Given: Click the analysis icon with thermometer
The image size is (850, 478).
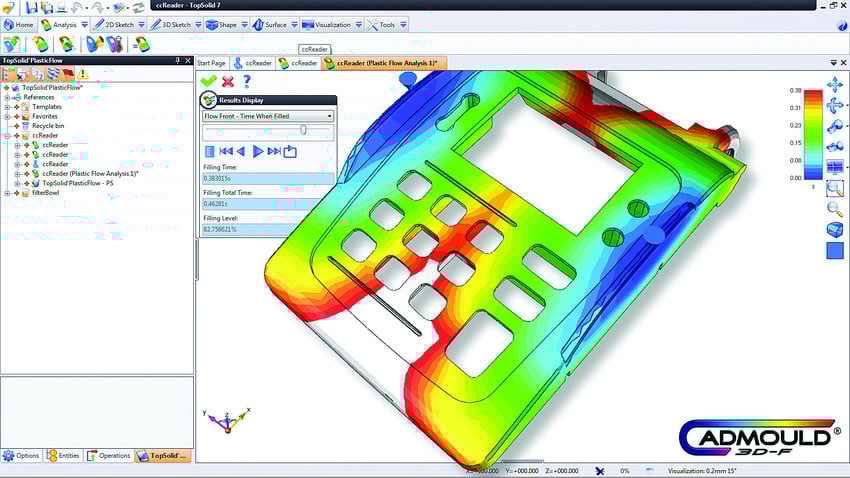Looking at the screenshot, I should (x=114, y=44).
